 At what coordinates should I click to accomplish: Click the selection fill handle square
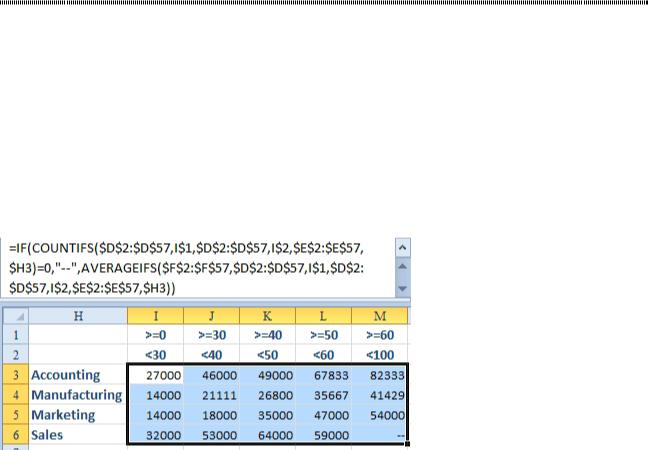click(x=407, y=444)
